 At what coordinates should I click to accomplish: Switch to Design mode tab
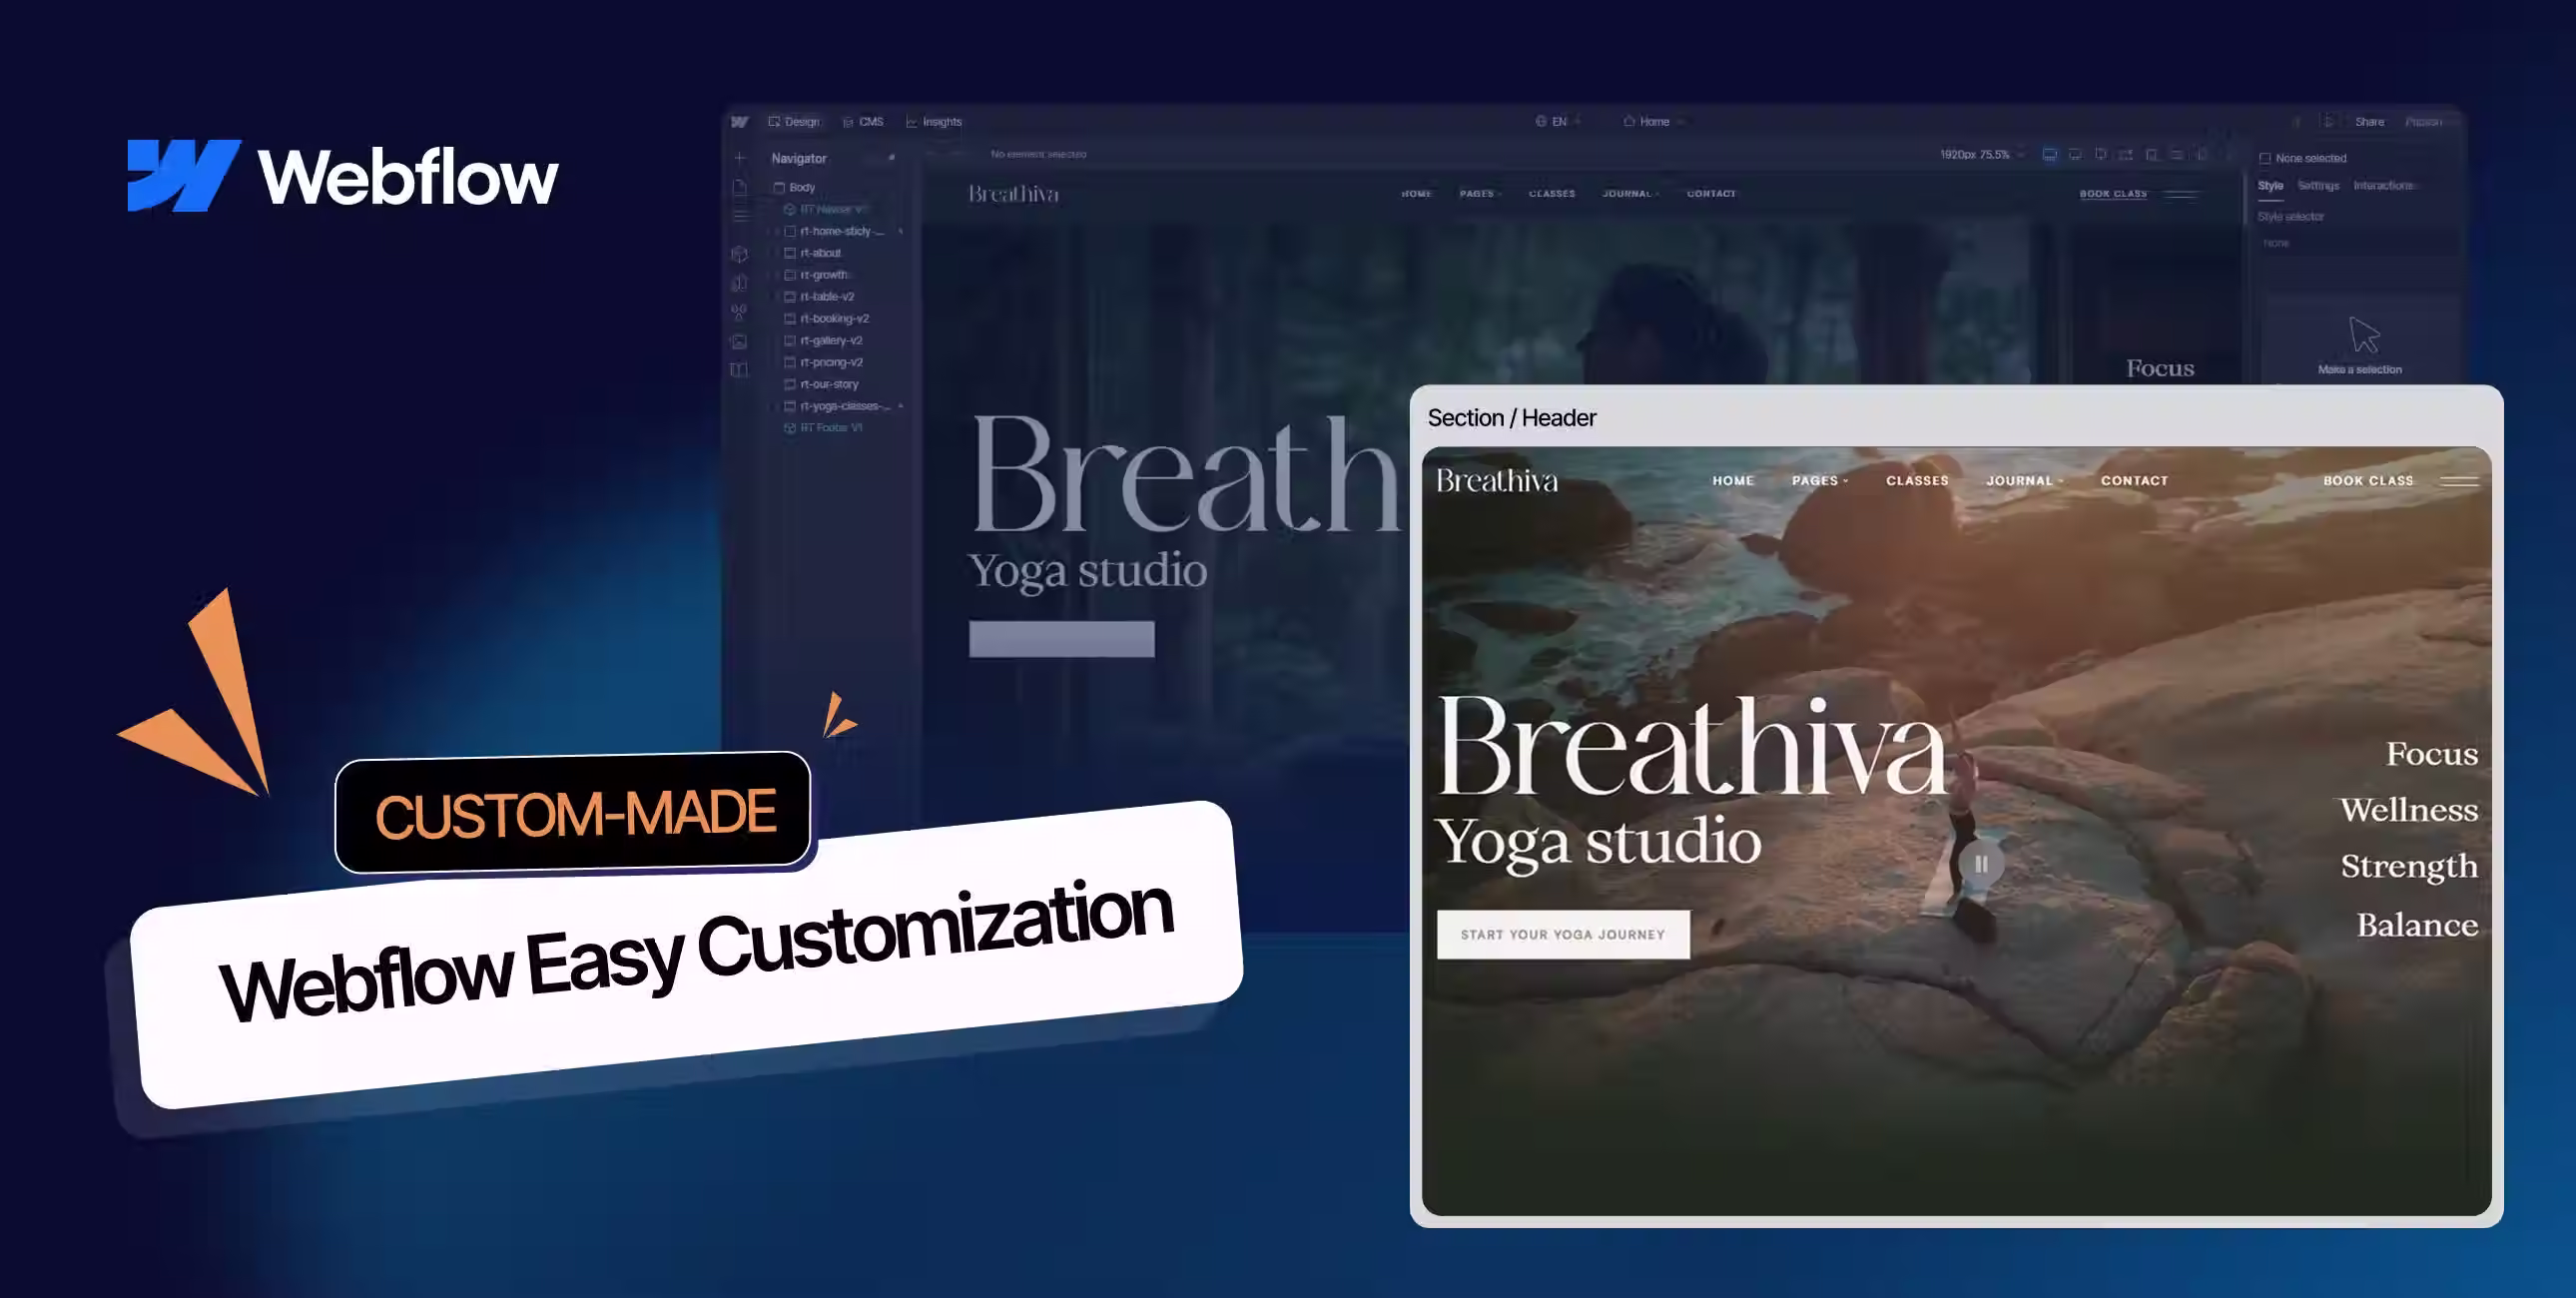[x=794, y=122]
